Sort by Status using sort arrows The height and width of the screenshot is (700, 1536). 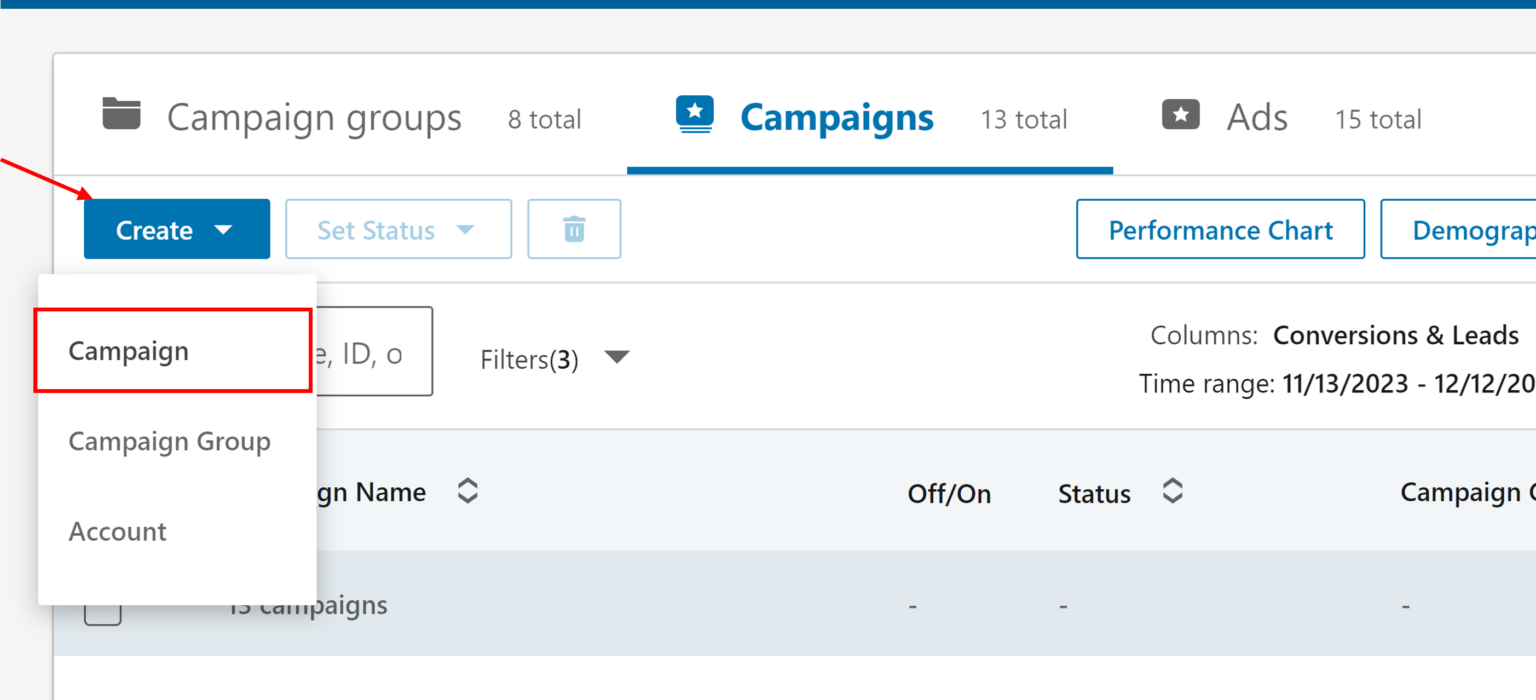tap(1171, 491)
